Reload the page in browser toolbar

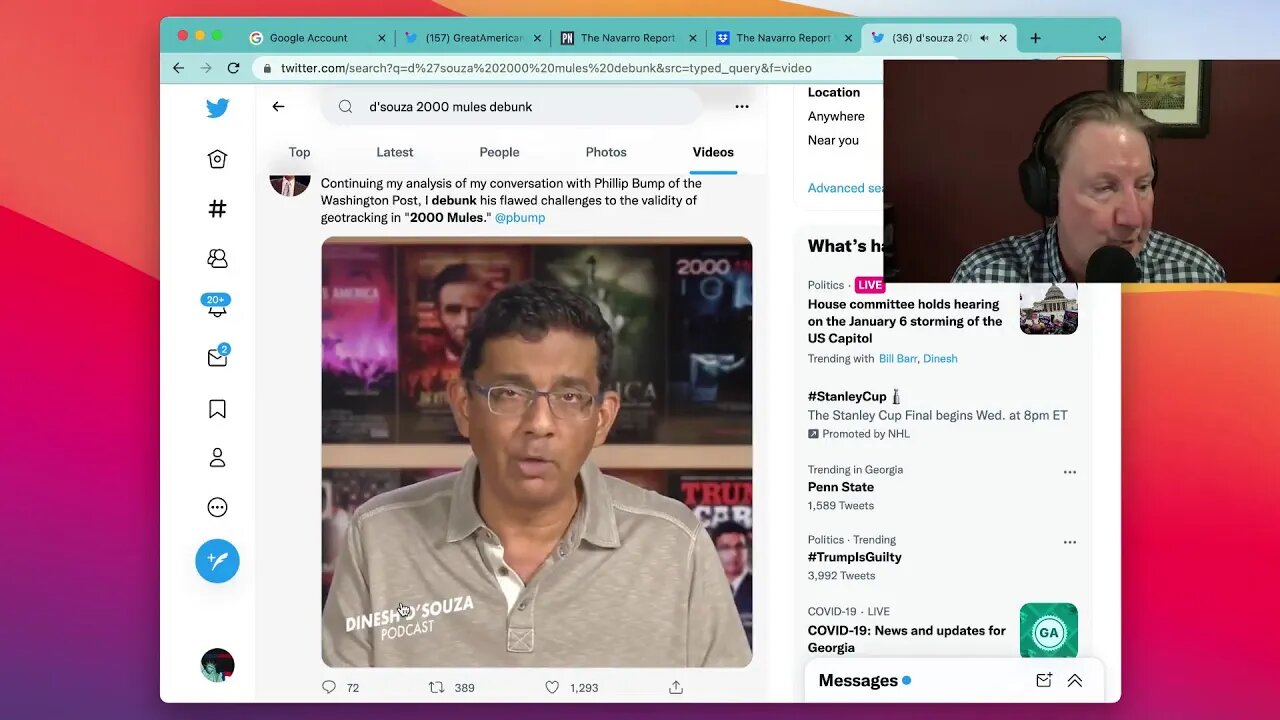pyautogui.click(x=233, y=68)
